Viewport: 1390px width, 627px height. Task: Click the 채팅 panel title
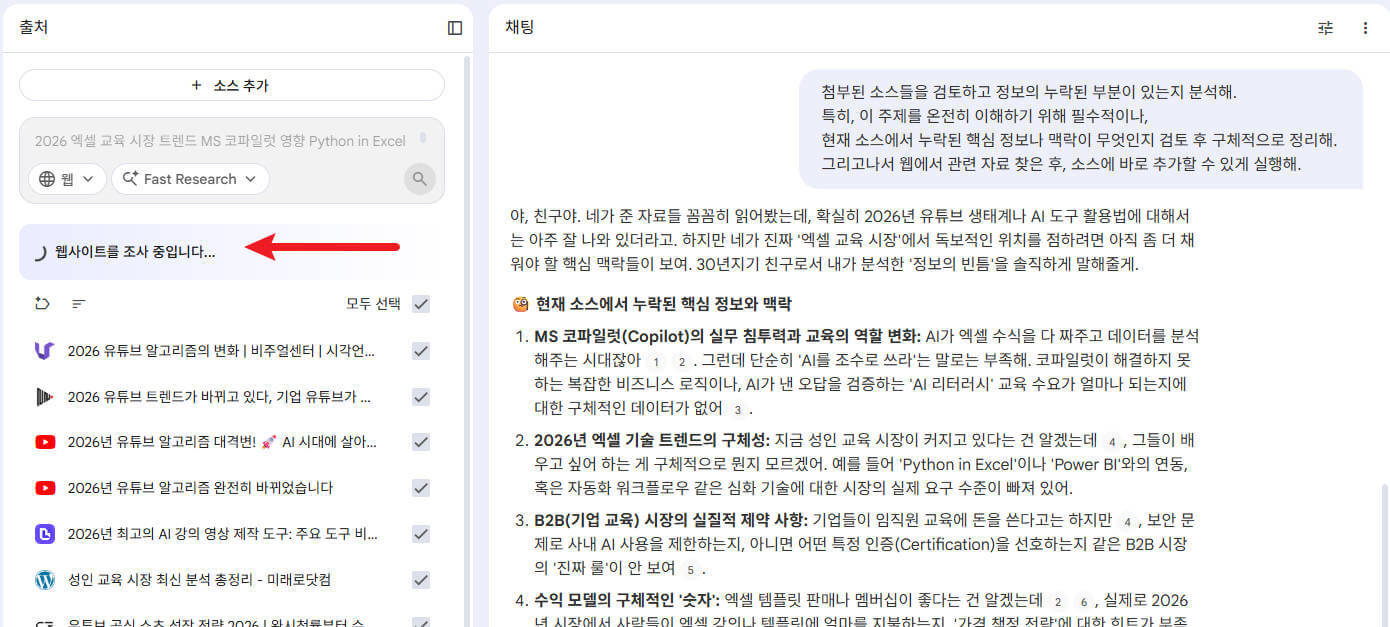point(519,28)
